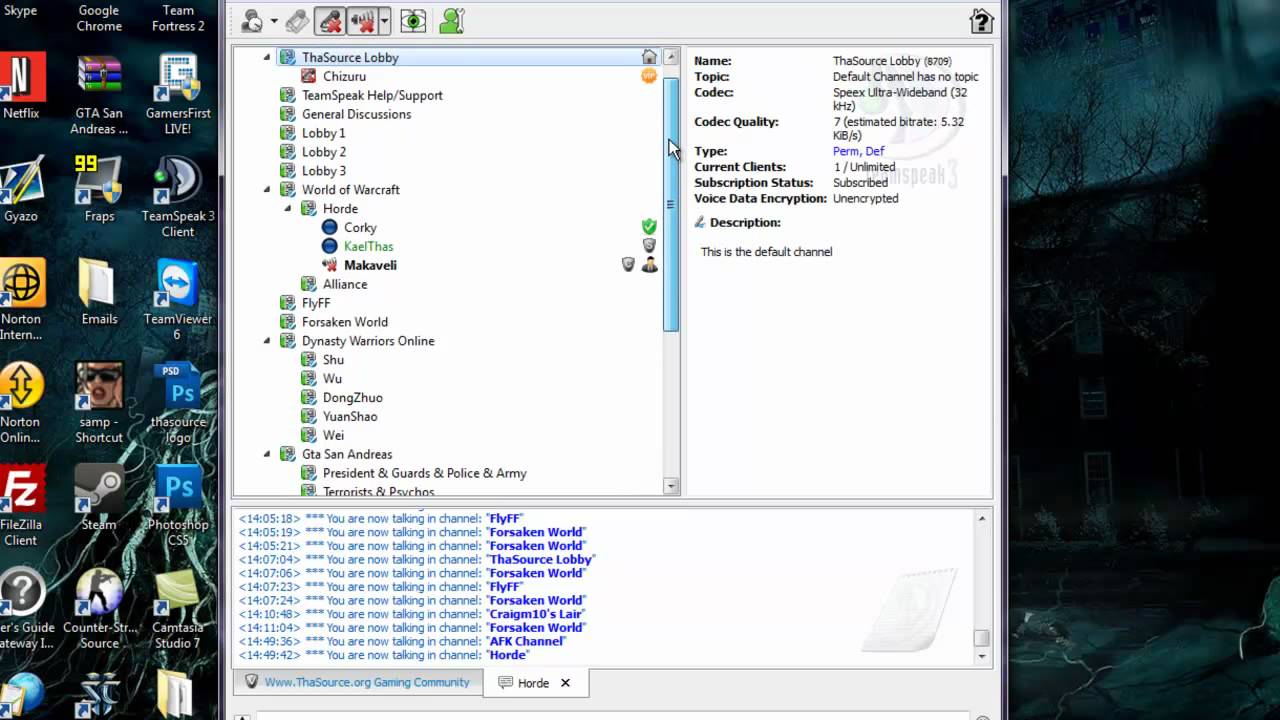
Task: Open the samp - Shortcut desktop icon
Action: pyautogui.click(x=99, y=403)
